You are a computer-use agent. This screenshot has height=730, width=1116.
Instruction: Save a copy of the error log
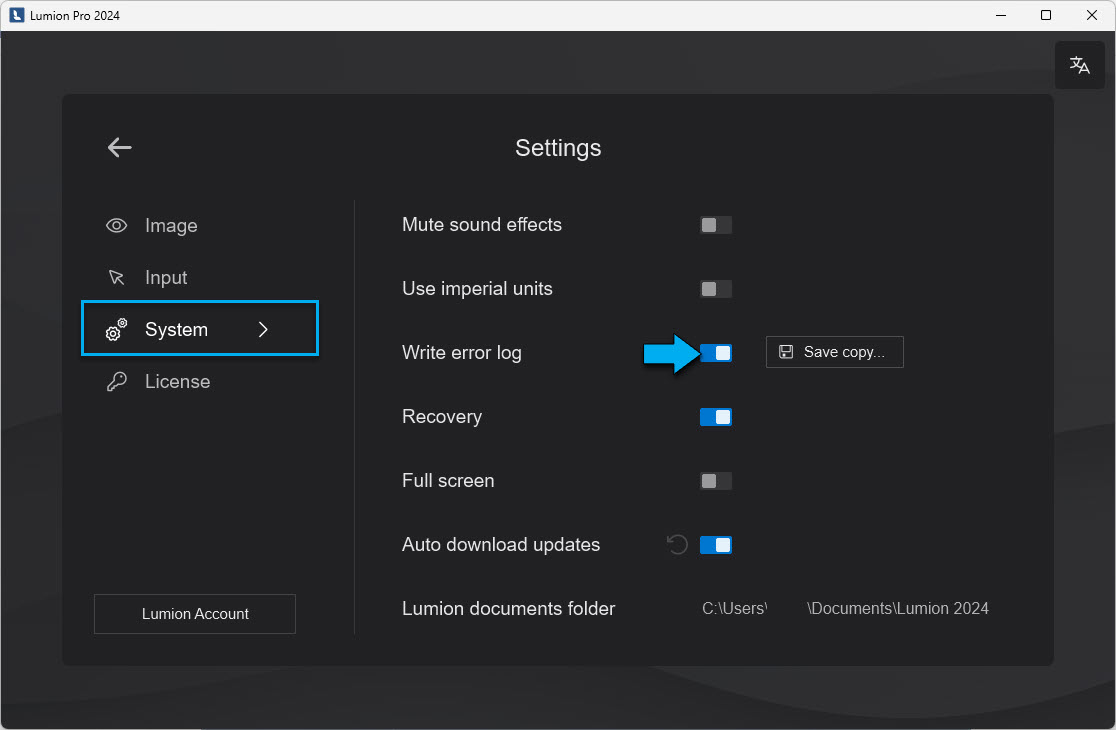coord(834,352)
